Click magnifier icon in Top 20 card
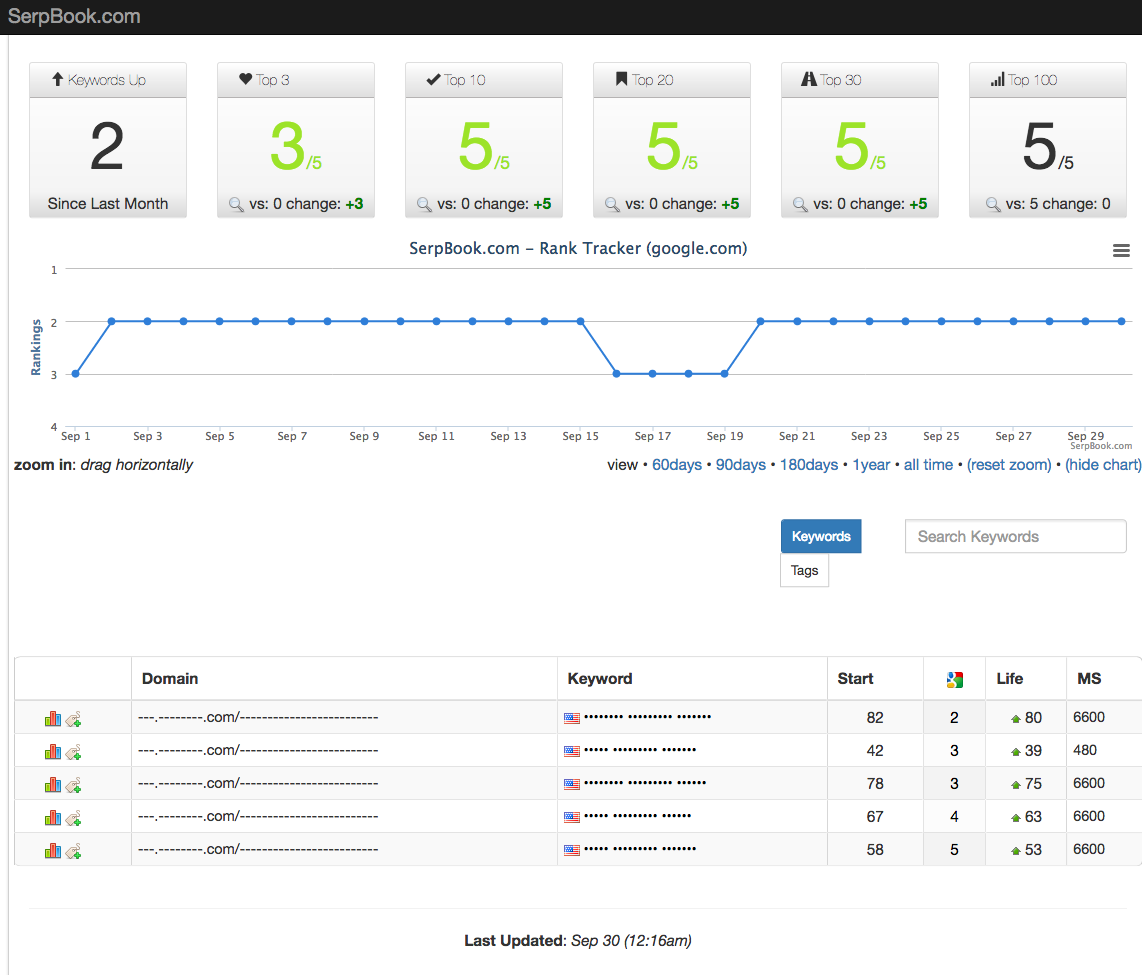1142x975 pixels. [x=612, y=205]
